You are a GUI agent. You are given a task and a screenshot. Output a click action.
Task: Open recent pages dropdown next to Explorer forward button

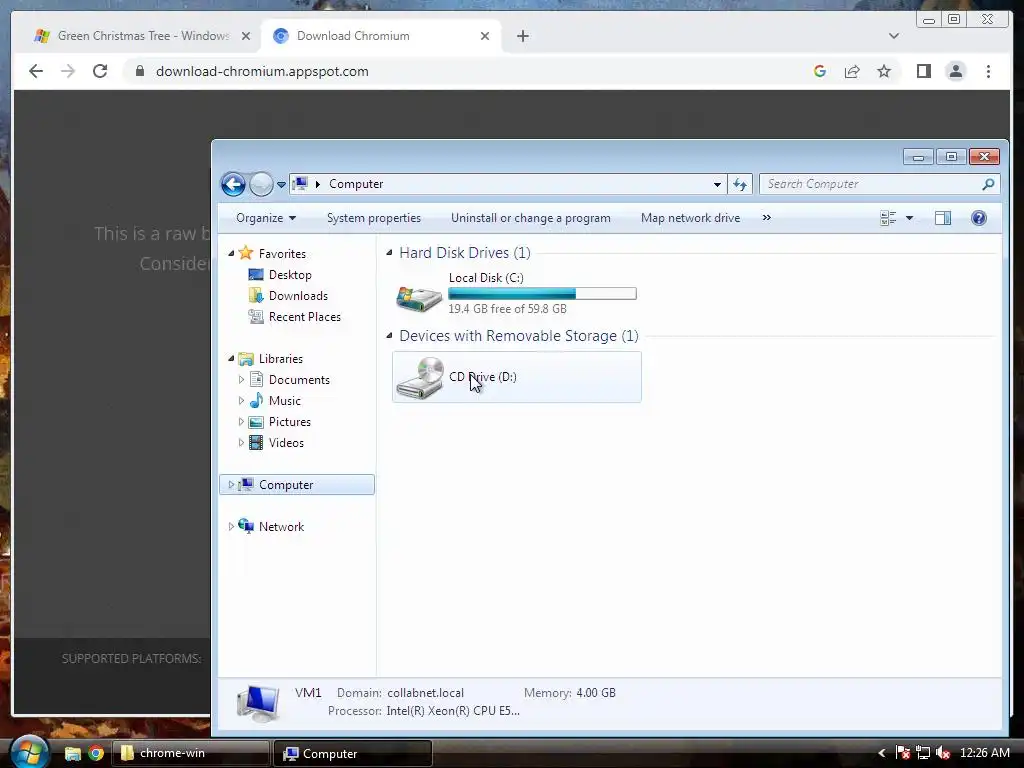click(281, 185)
